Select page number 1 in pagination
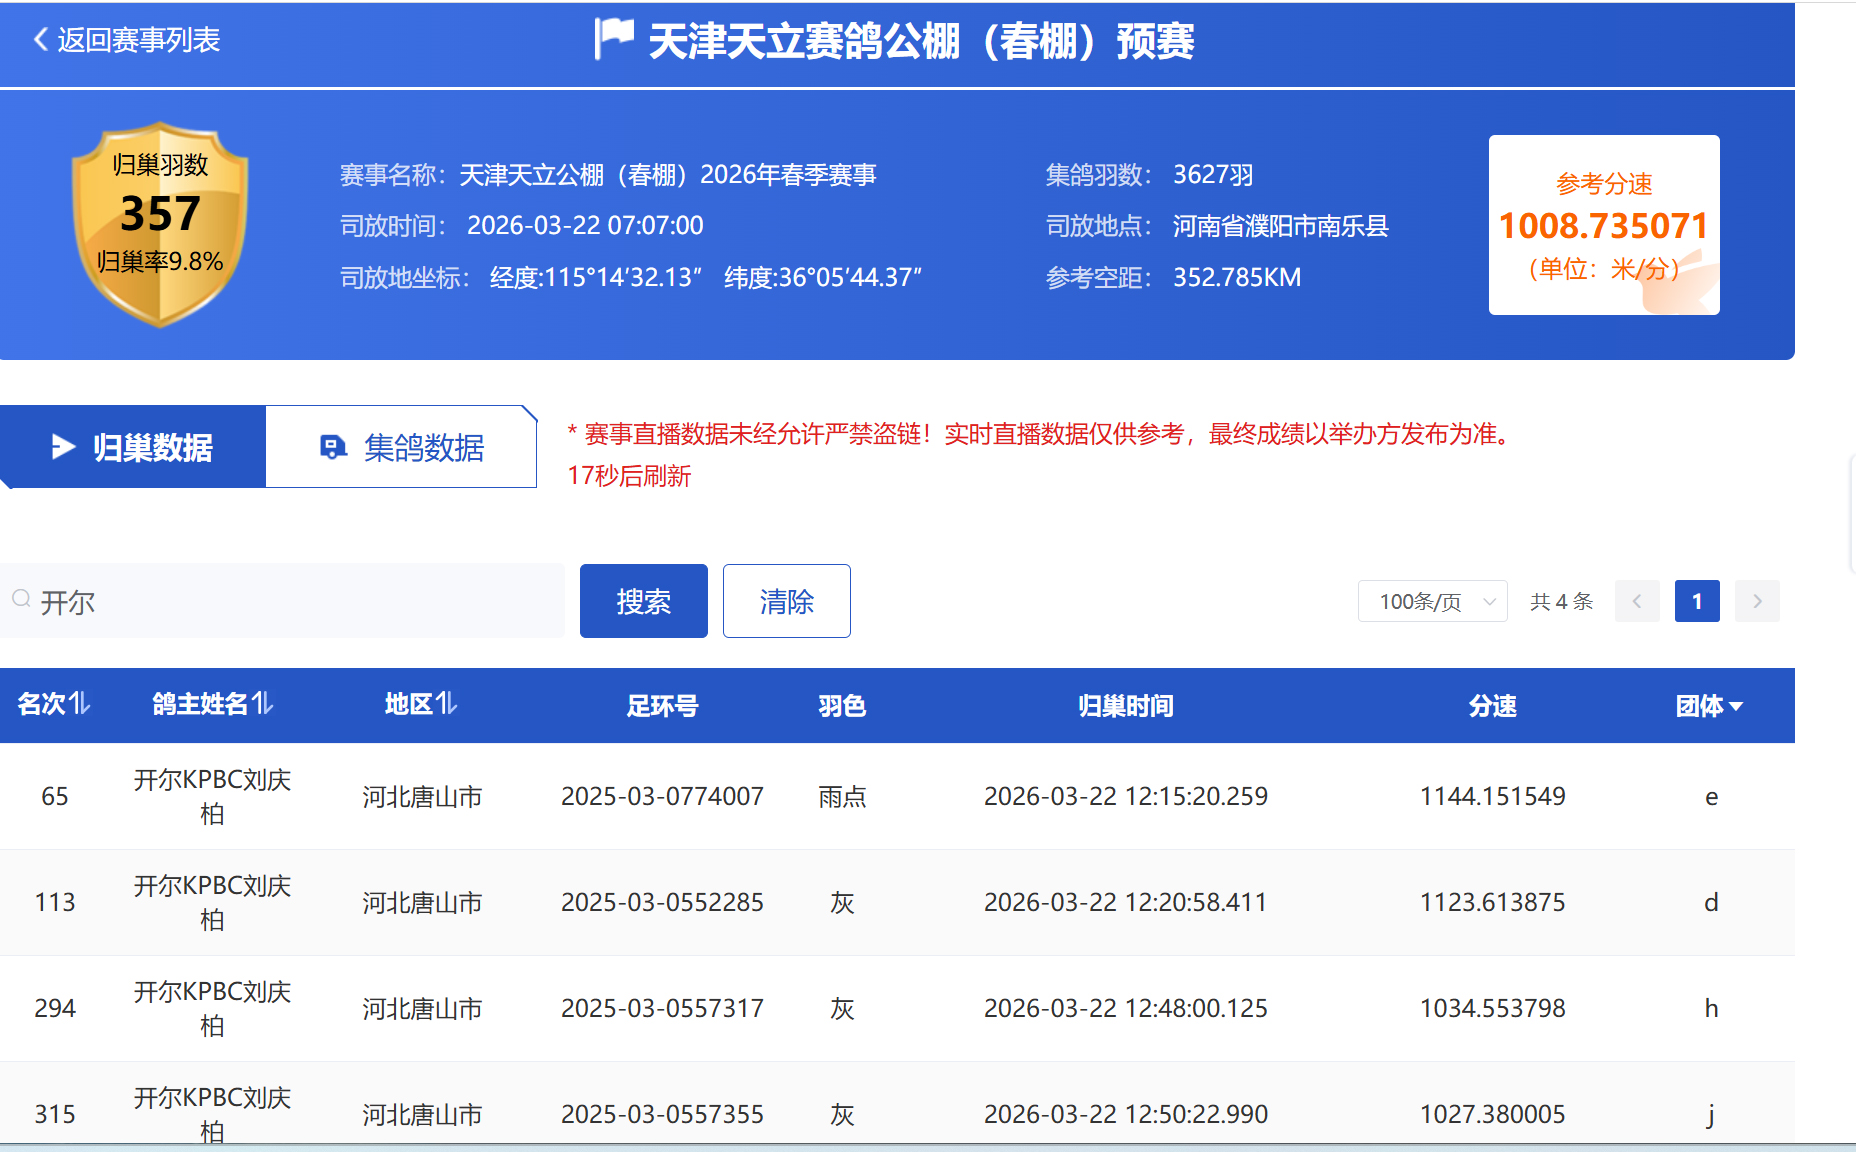This screenshot has height=1152, width=1856. pyautogui.click(x=1697, y=601)
